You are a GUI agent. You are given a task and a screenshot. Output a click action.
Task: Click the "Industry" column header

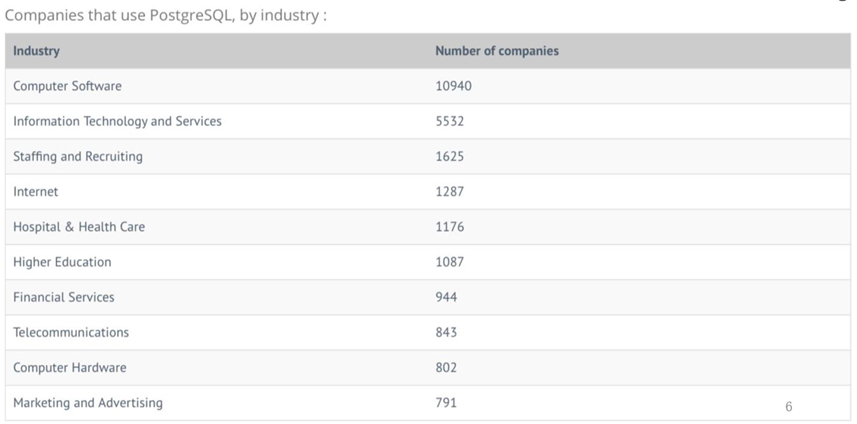[36, 51]
